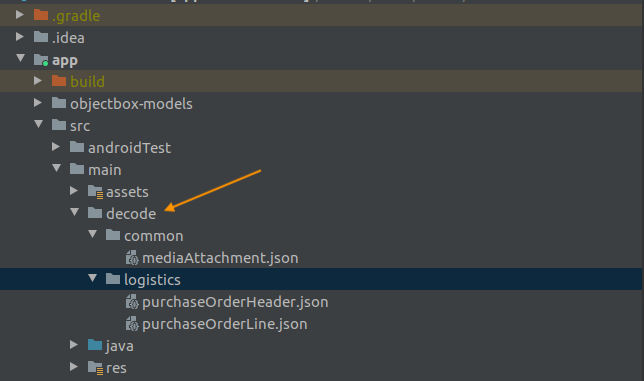Collapse the logistics folder arrow
Viewport: 644px width, 381px height.
point(92,278)
